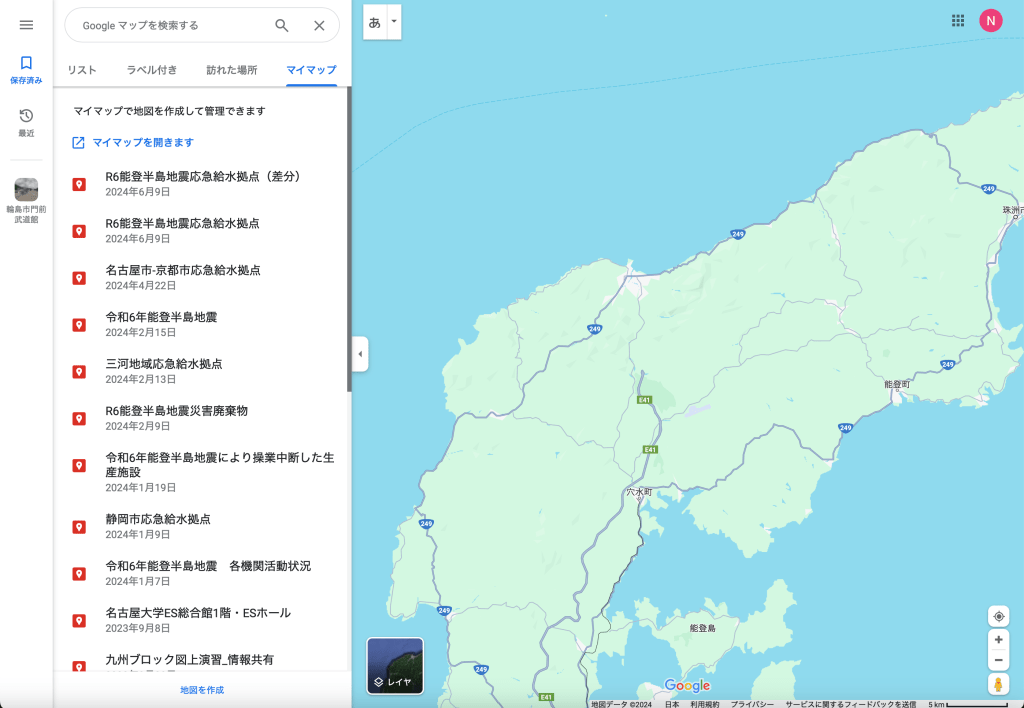Image resolution: width=1024 pixels, height=708 pixels.
Task: Click the 地図を作成 button
Action: (x=202, y=690)
